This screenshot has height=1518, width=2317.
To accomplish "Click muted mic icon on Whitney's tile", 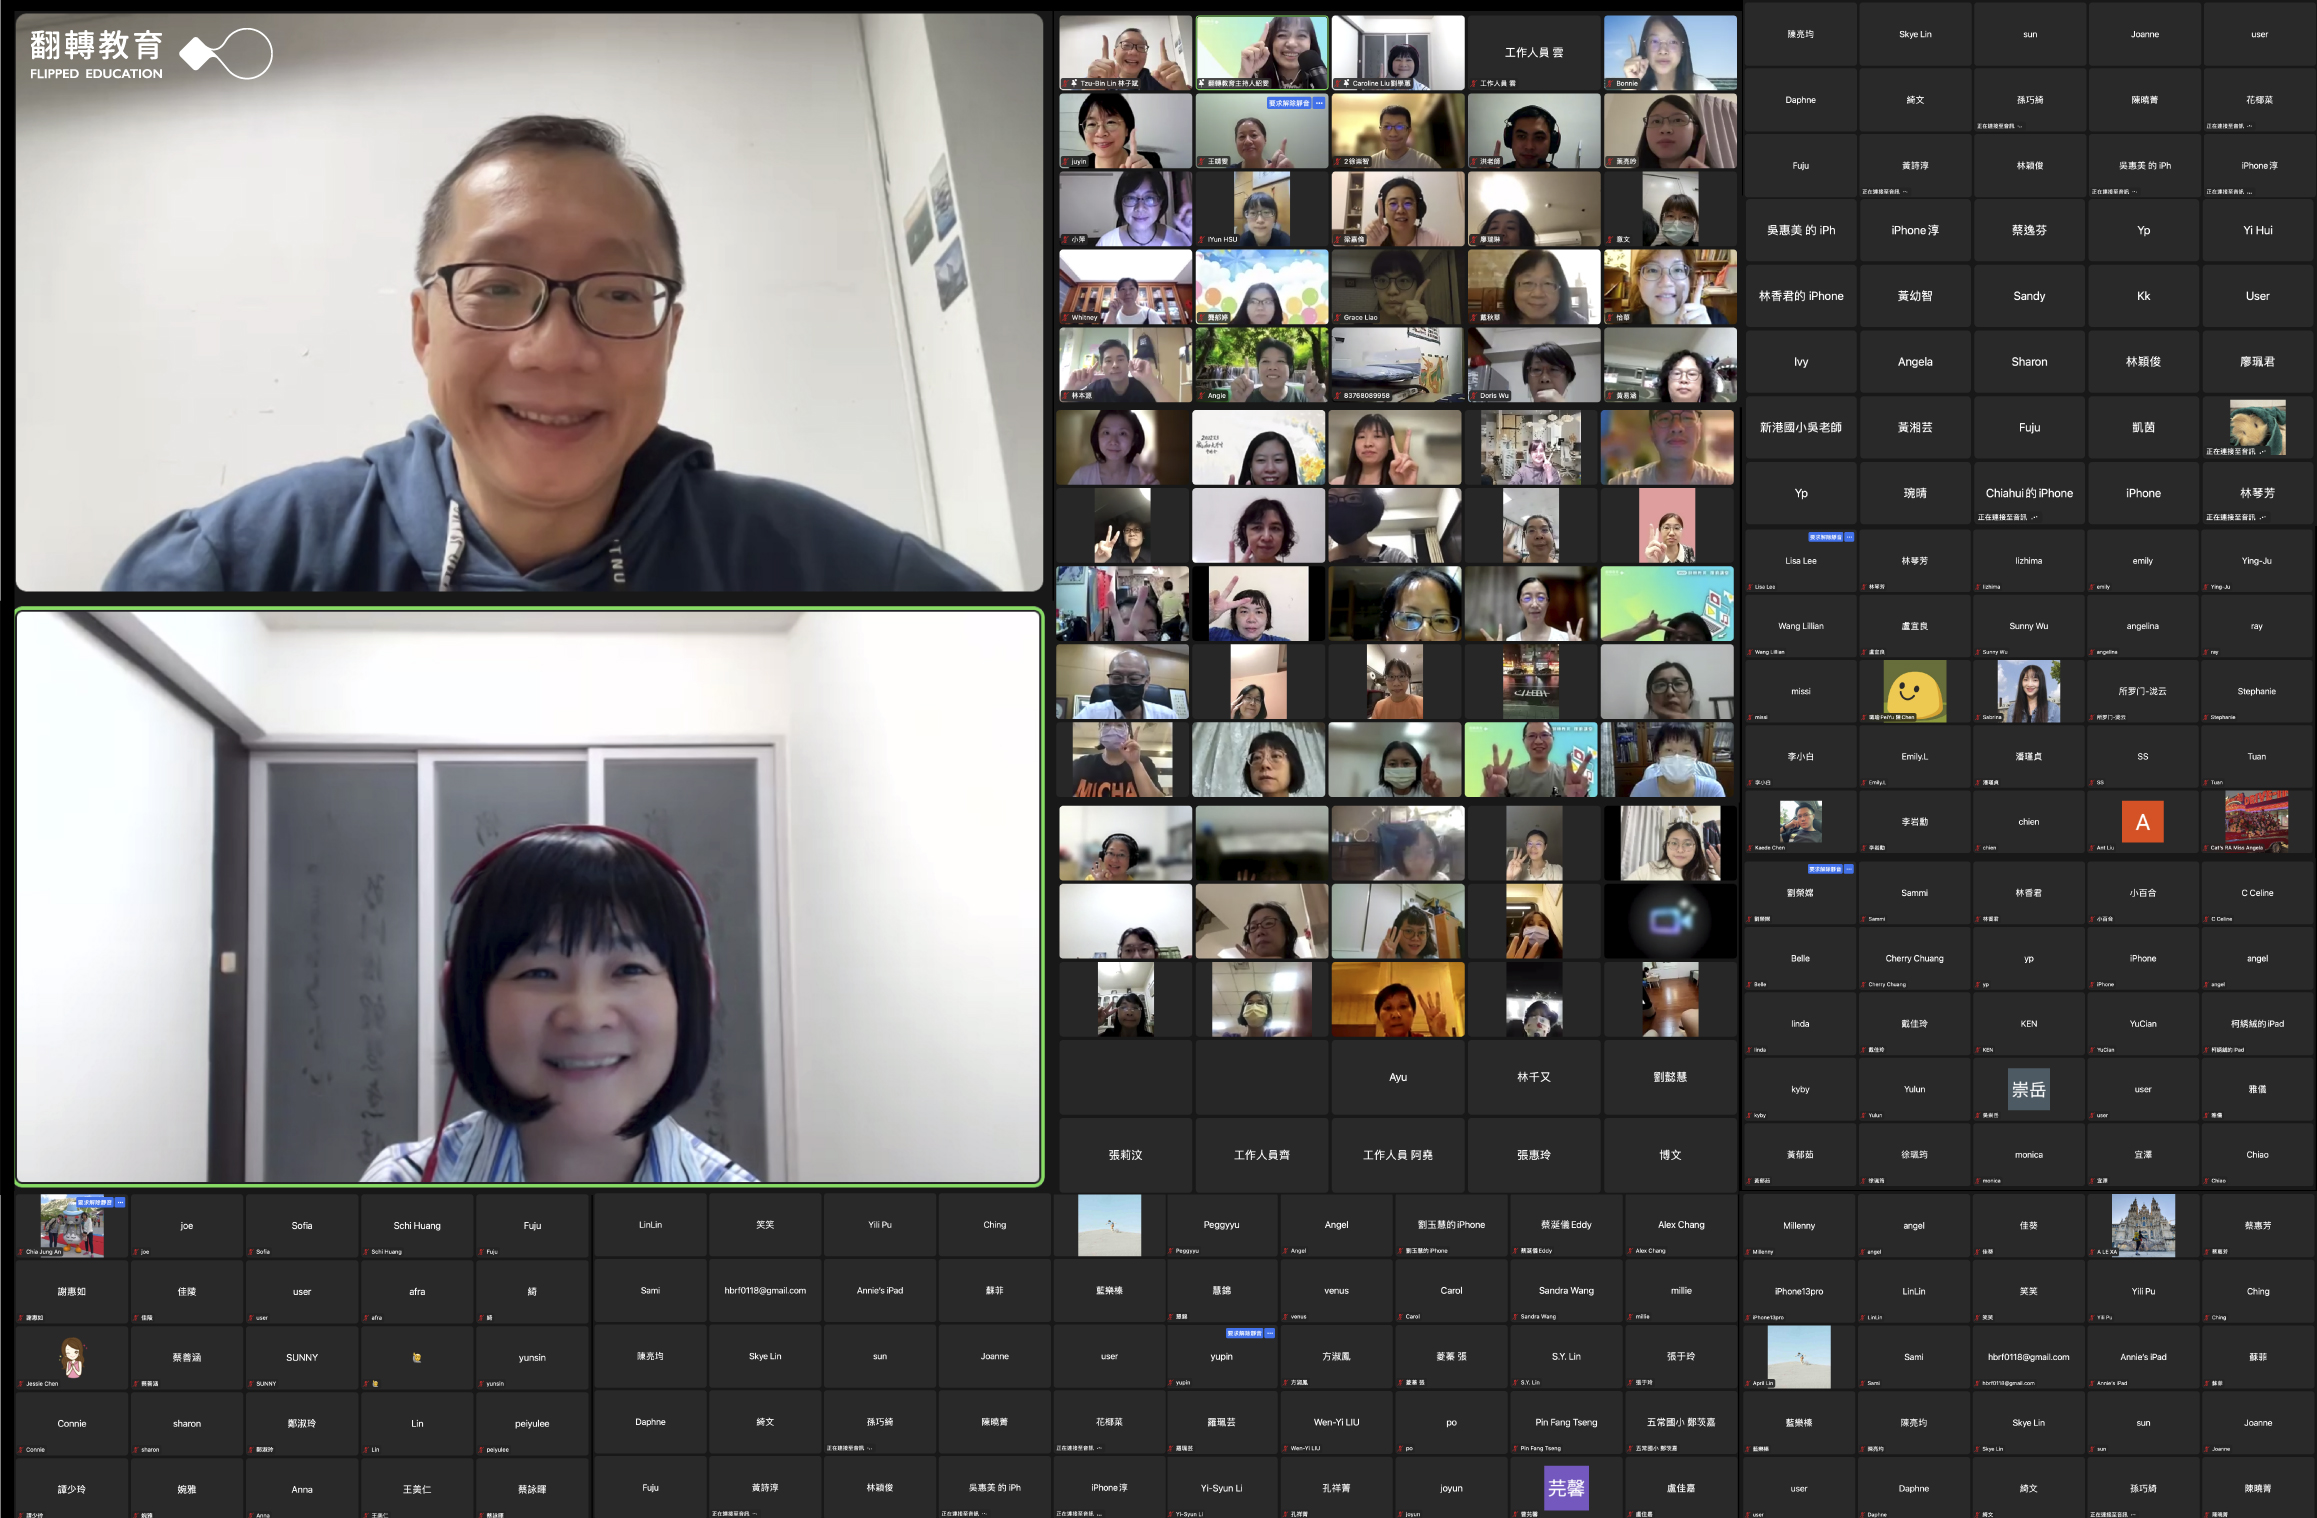I will tap(1066, 318).
